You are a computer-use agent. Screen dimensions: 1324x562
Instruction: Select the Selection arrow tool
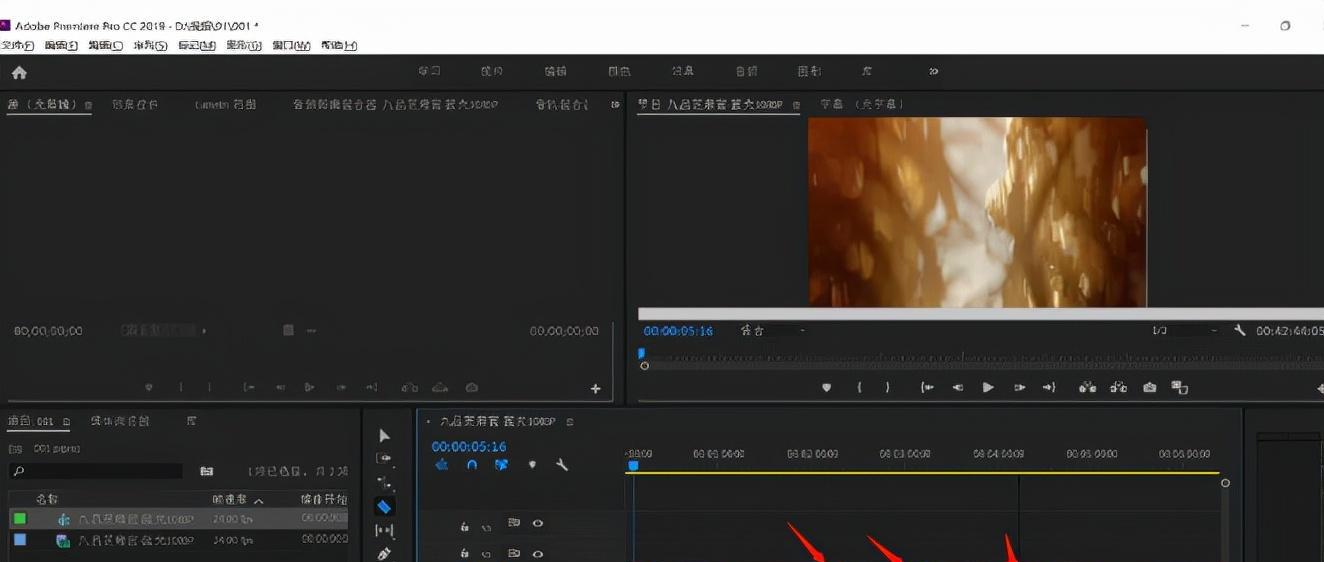(x=385, y=436)
